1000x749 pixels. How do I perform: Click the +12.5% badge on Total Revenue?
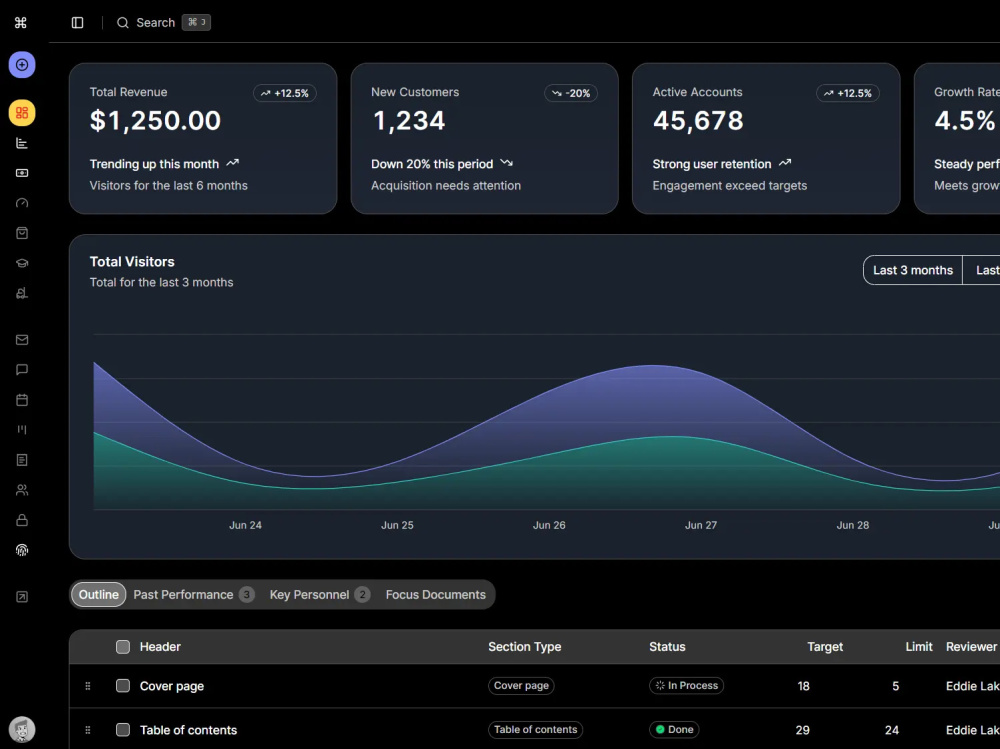tap(285, 93)
